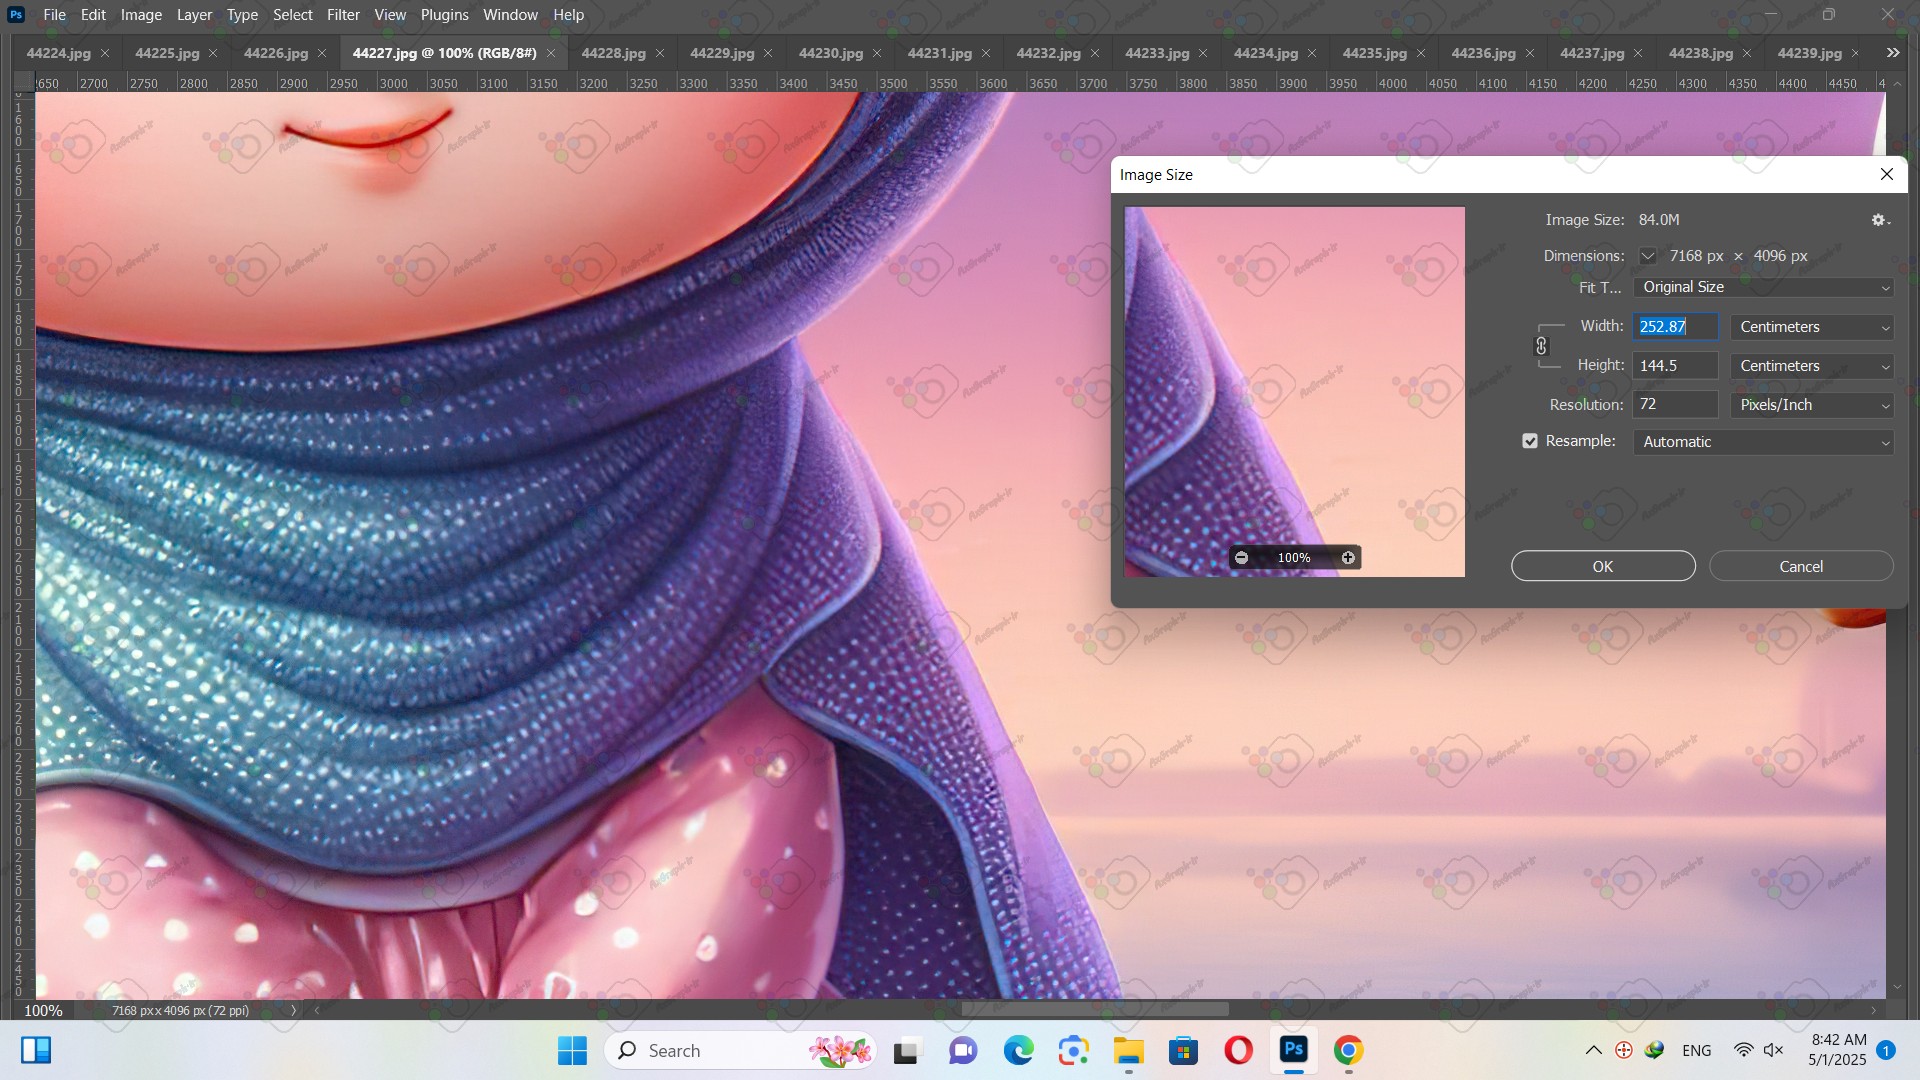This screenshot has height=1080, width=1920.
Task: Switch to the 44228.jpg tab
Action: tap(613, 53)
